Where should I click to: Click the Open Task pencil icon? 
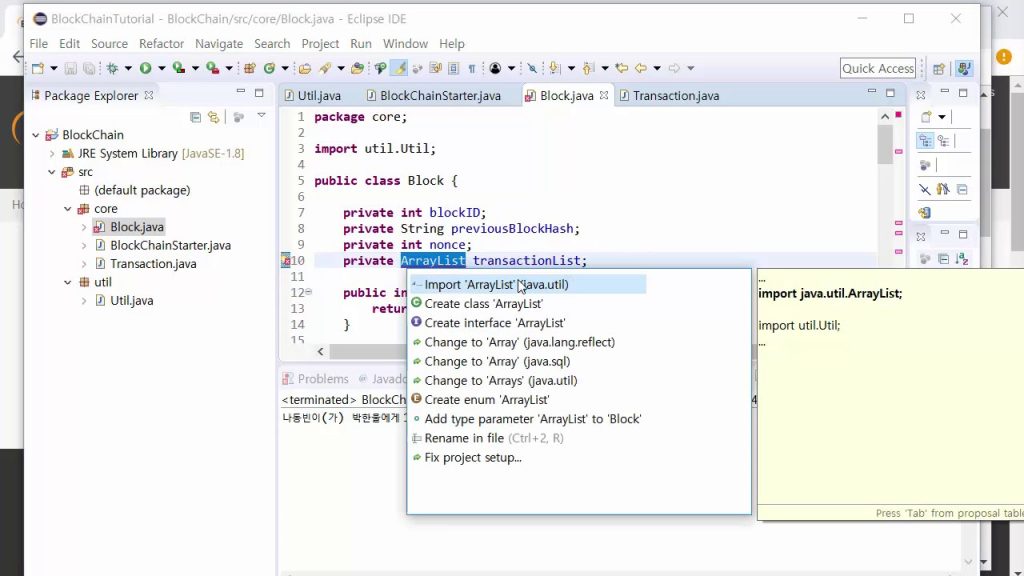[x=325, y=68]
